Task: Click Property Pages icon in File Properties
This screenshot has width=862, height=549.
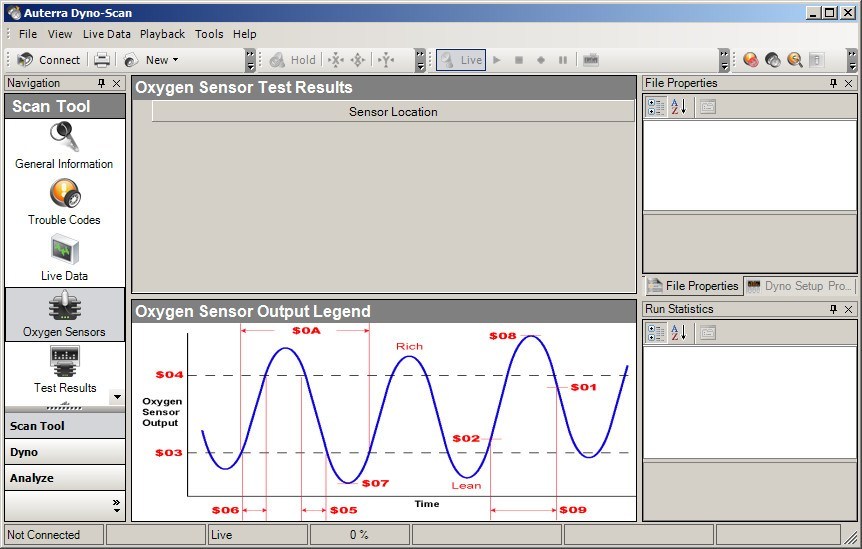Action: click(708, 107)
